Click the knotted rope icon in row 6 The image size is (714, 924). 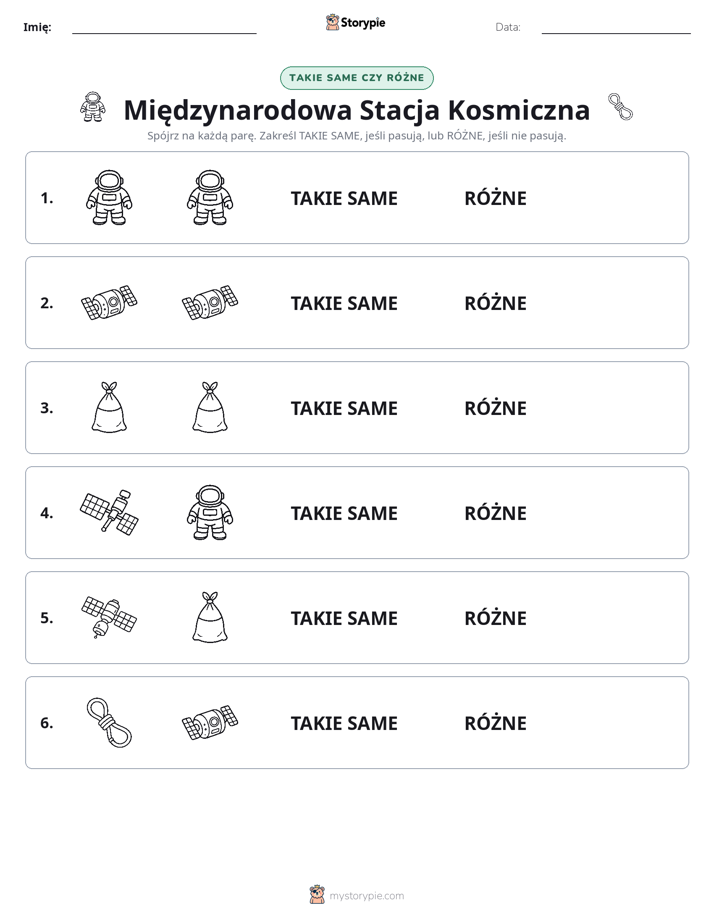coord(109,722)
